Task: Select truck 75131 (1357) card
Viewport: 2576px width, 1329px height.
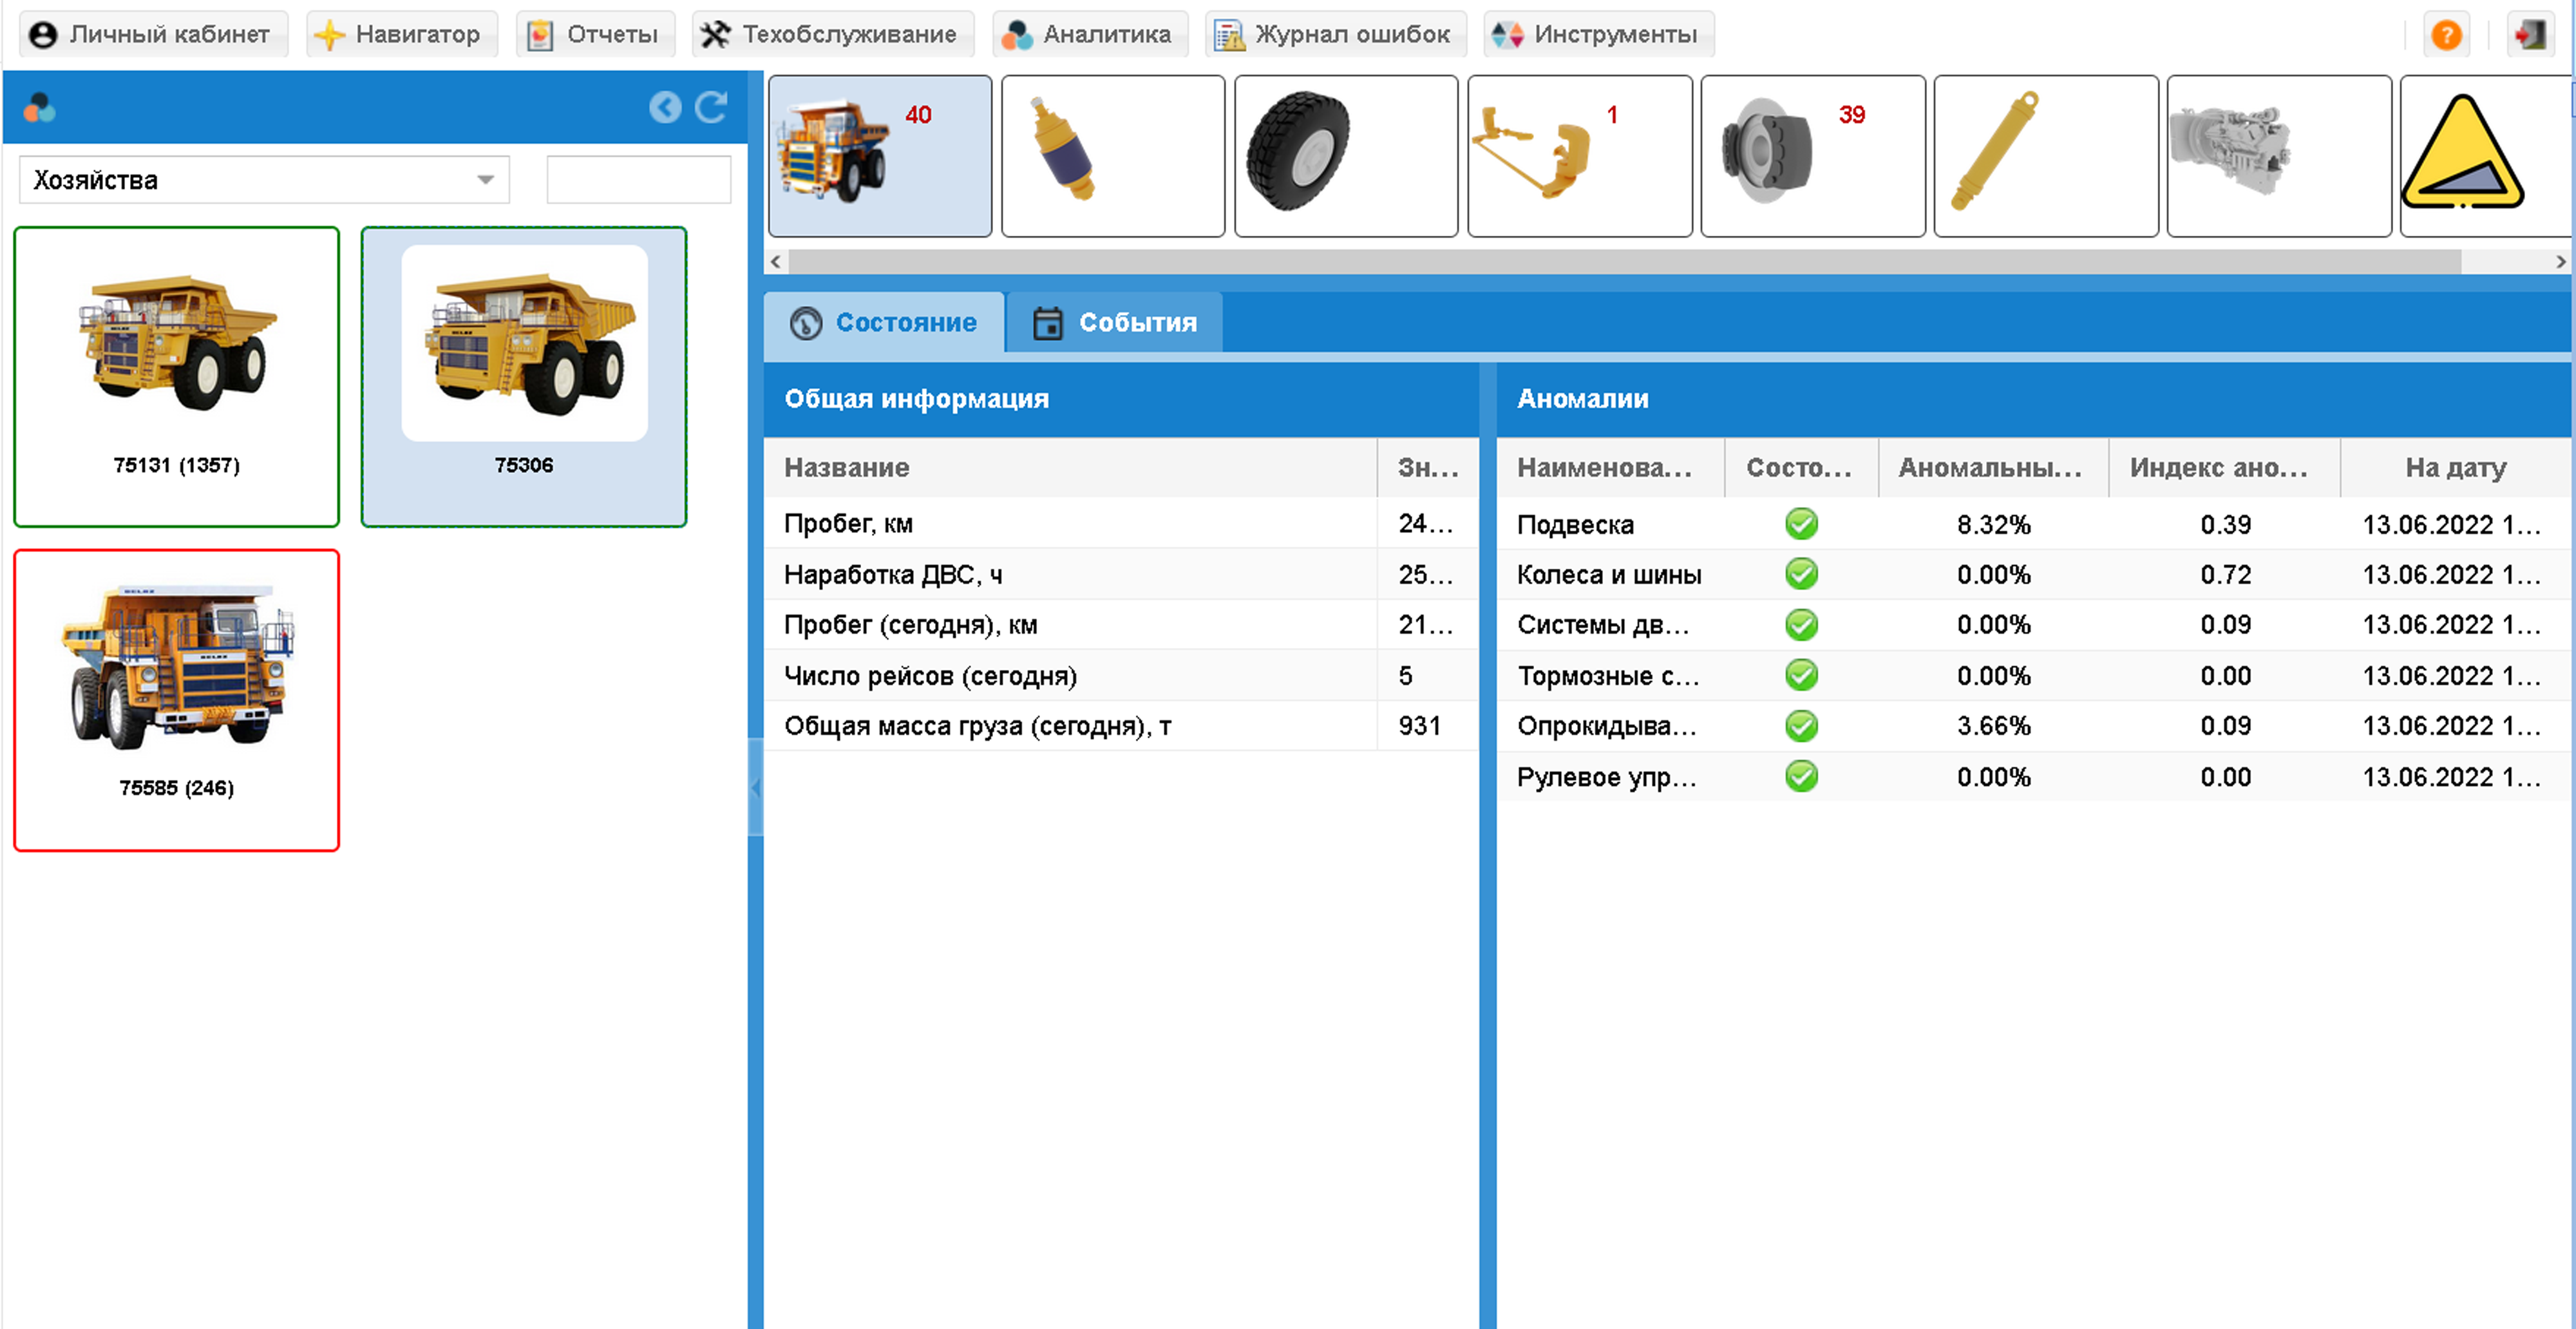Action: pos(177,376)
